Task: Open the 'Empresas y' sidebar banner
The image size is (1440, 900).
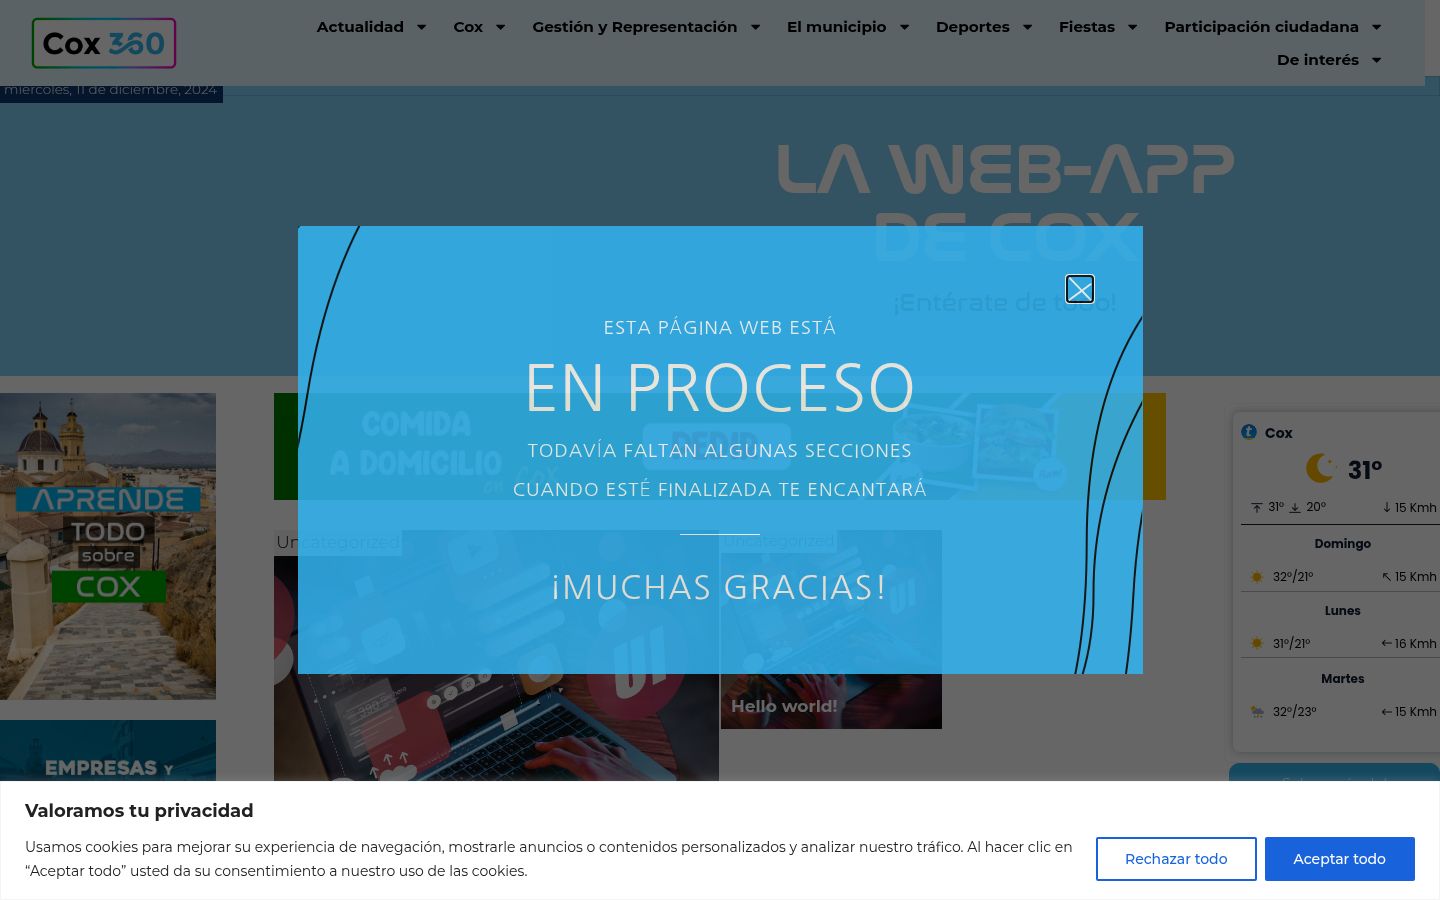Action: (108, 750)
